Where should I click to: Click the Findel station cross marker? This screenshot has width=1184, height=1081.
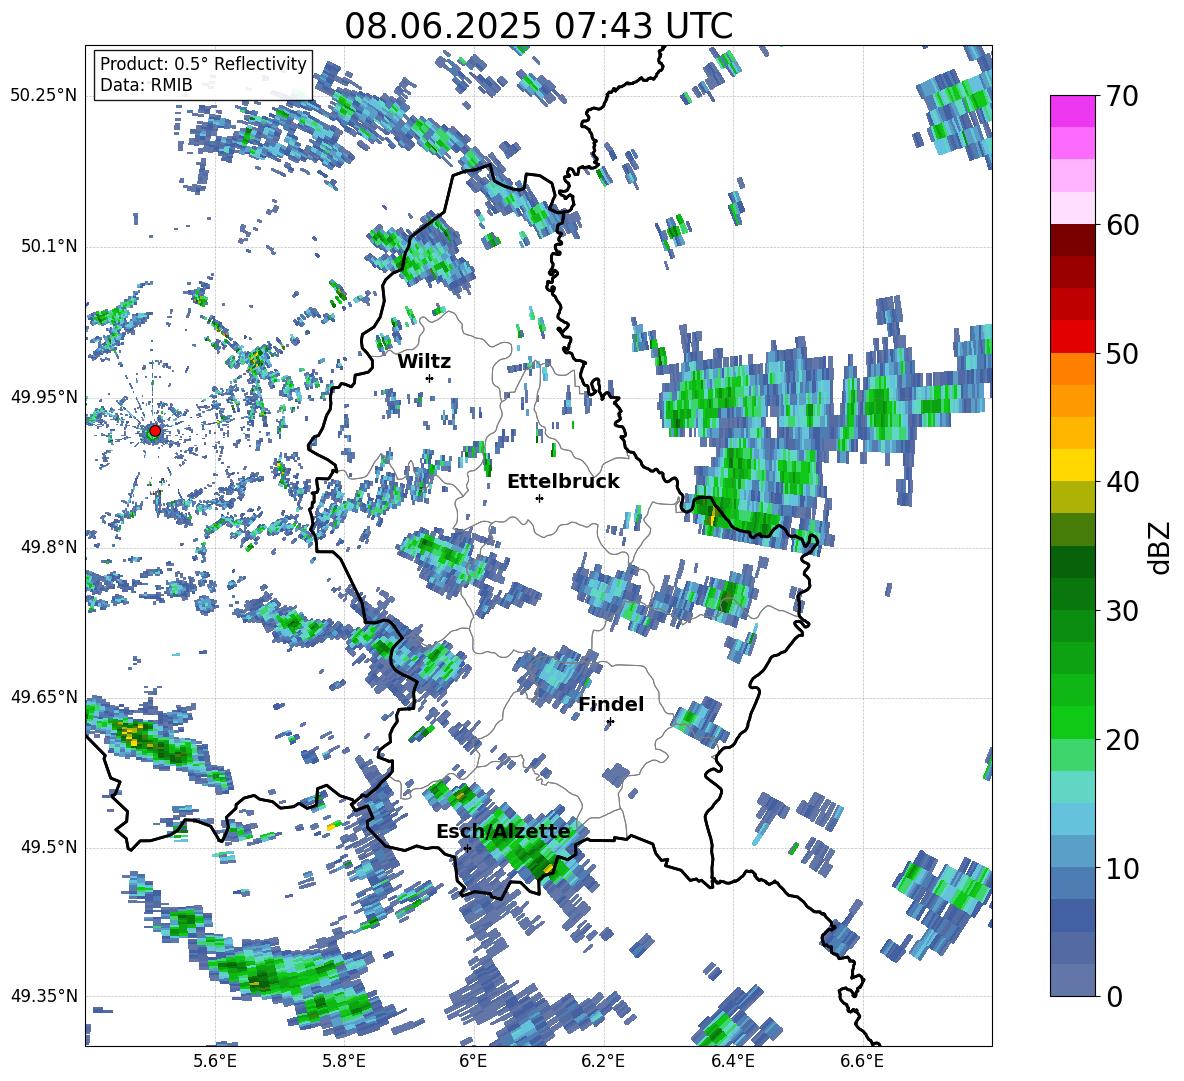610,722
